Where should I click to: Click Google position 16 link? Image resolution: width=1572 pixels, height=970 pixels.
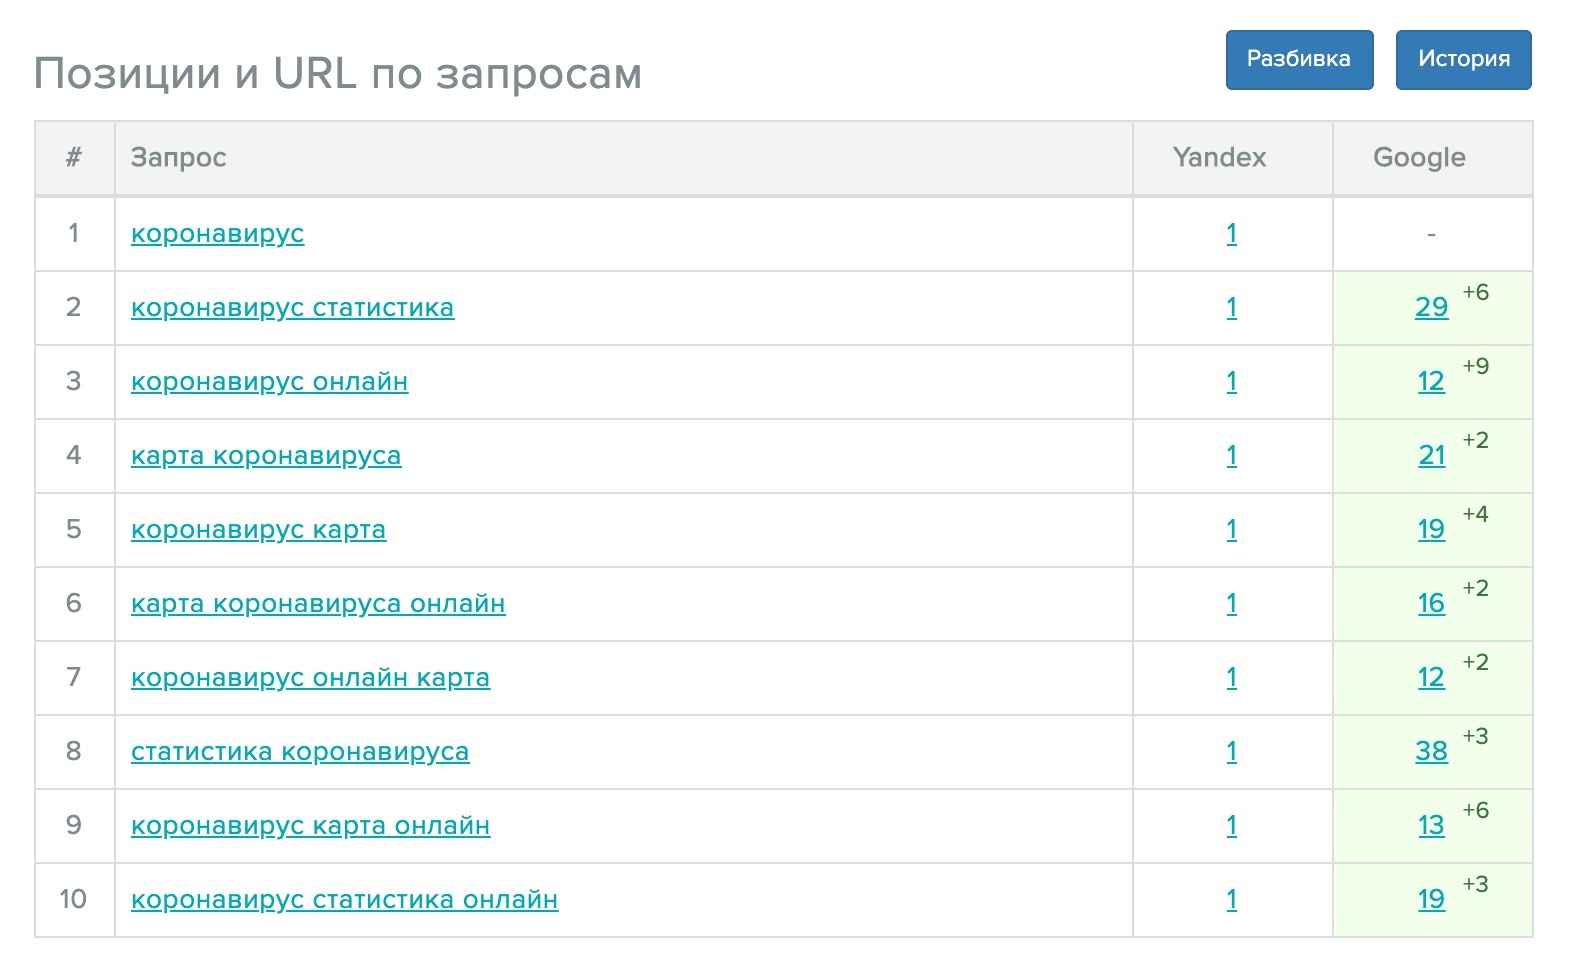point(1431,603)
